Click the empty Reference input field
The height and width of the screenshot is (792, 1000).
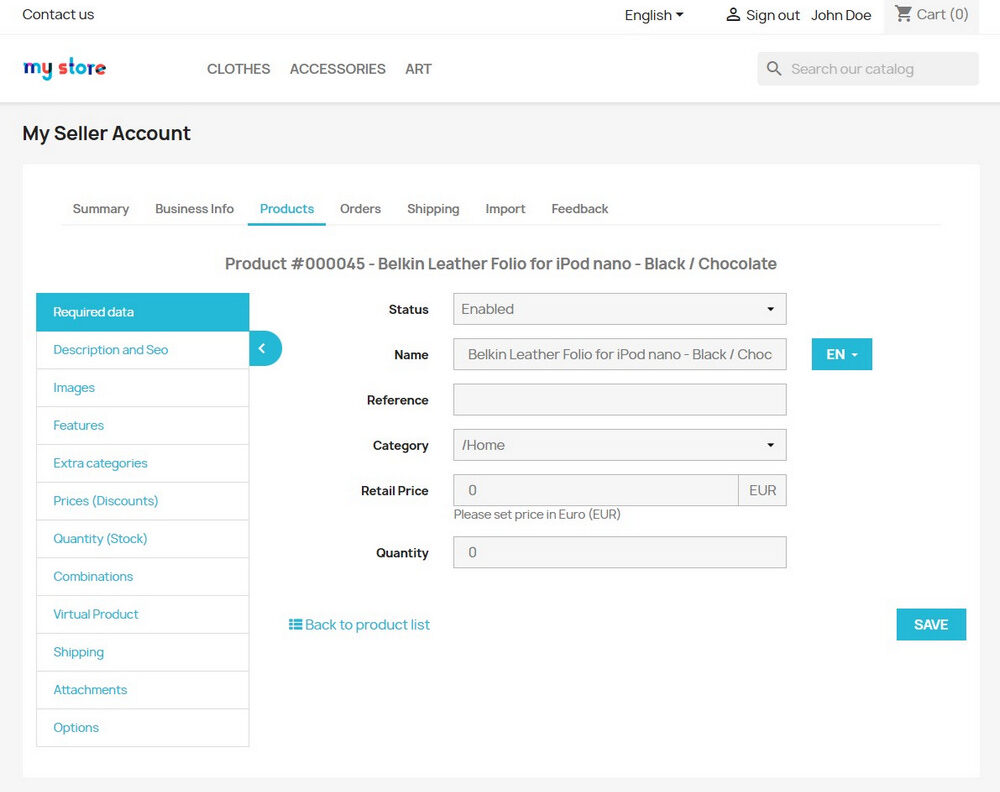[x=619, y=400]
